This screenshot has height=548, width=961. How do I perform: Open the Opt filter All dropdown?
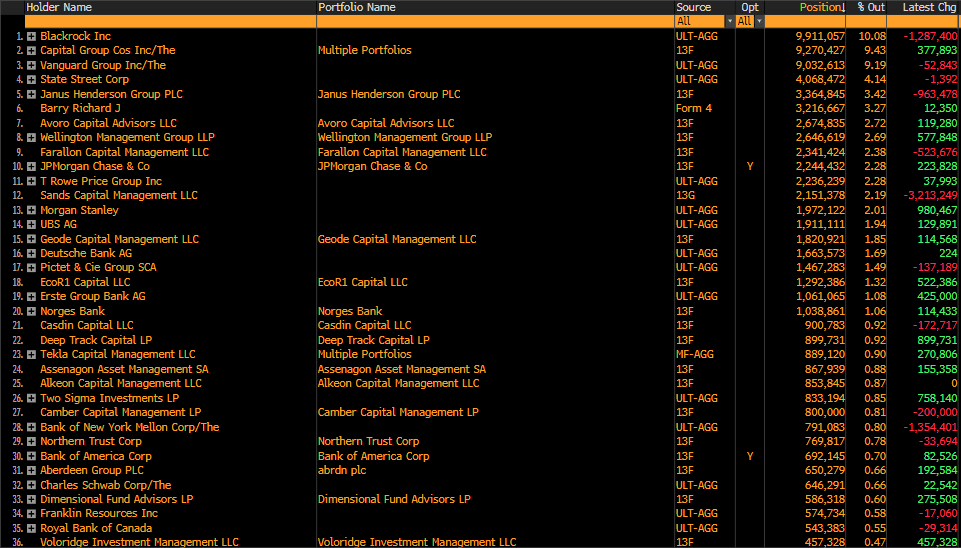(750, 21)
